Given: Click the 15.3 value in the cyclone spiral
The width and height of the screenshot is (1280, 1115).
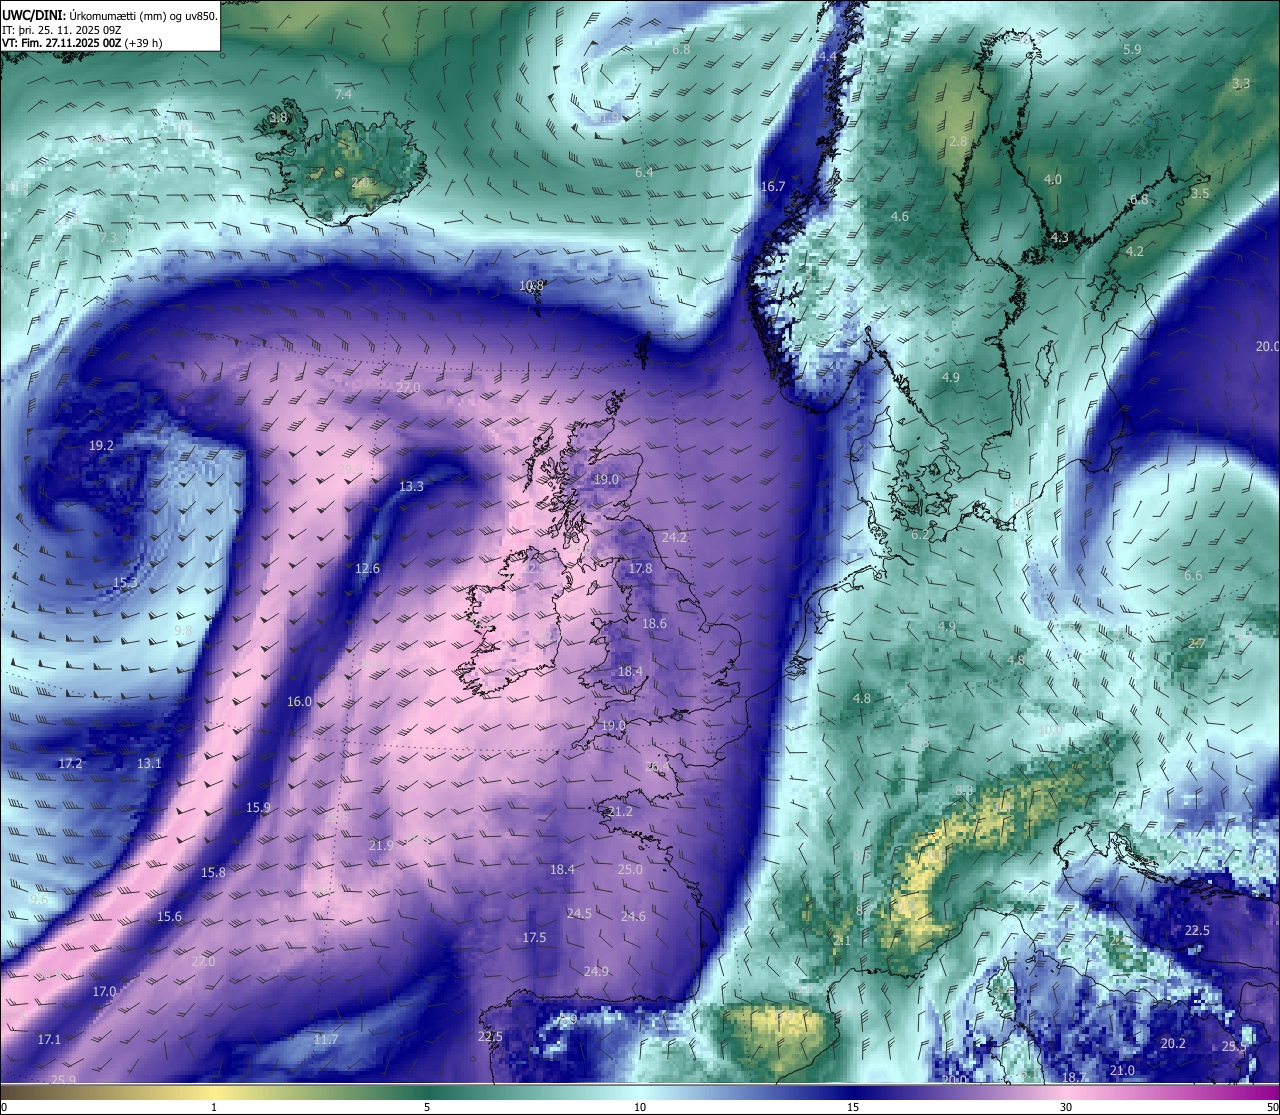Looking at the screenshot, I should coord(125,582).
